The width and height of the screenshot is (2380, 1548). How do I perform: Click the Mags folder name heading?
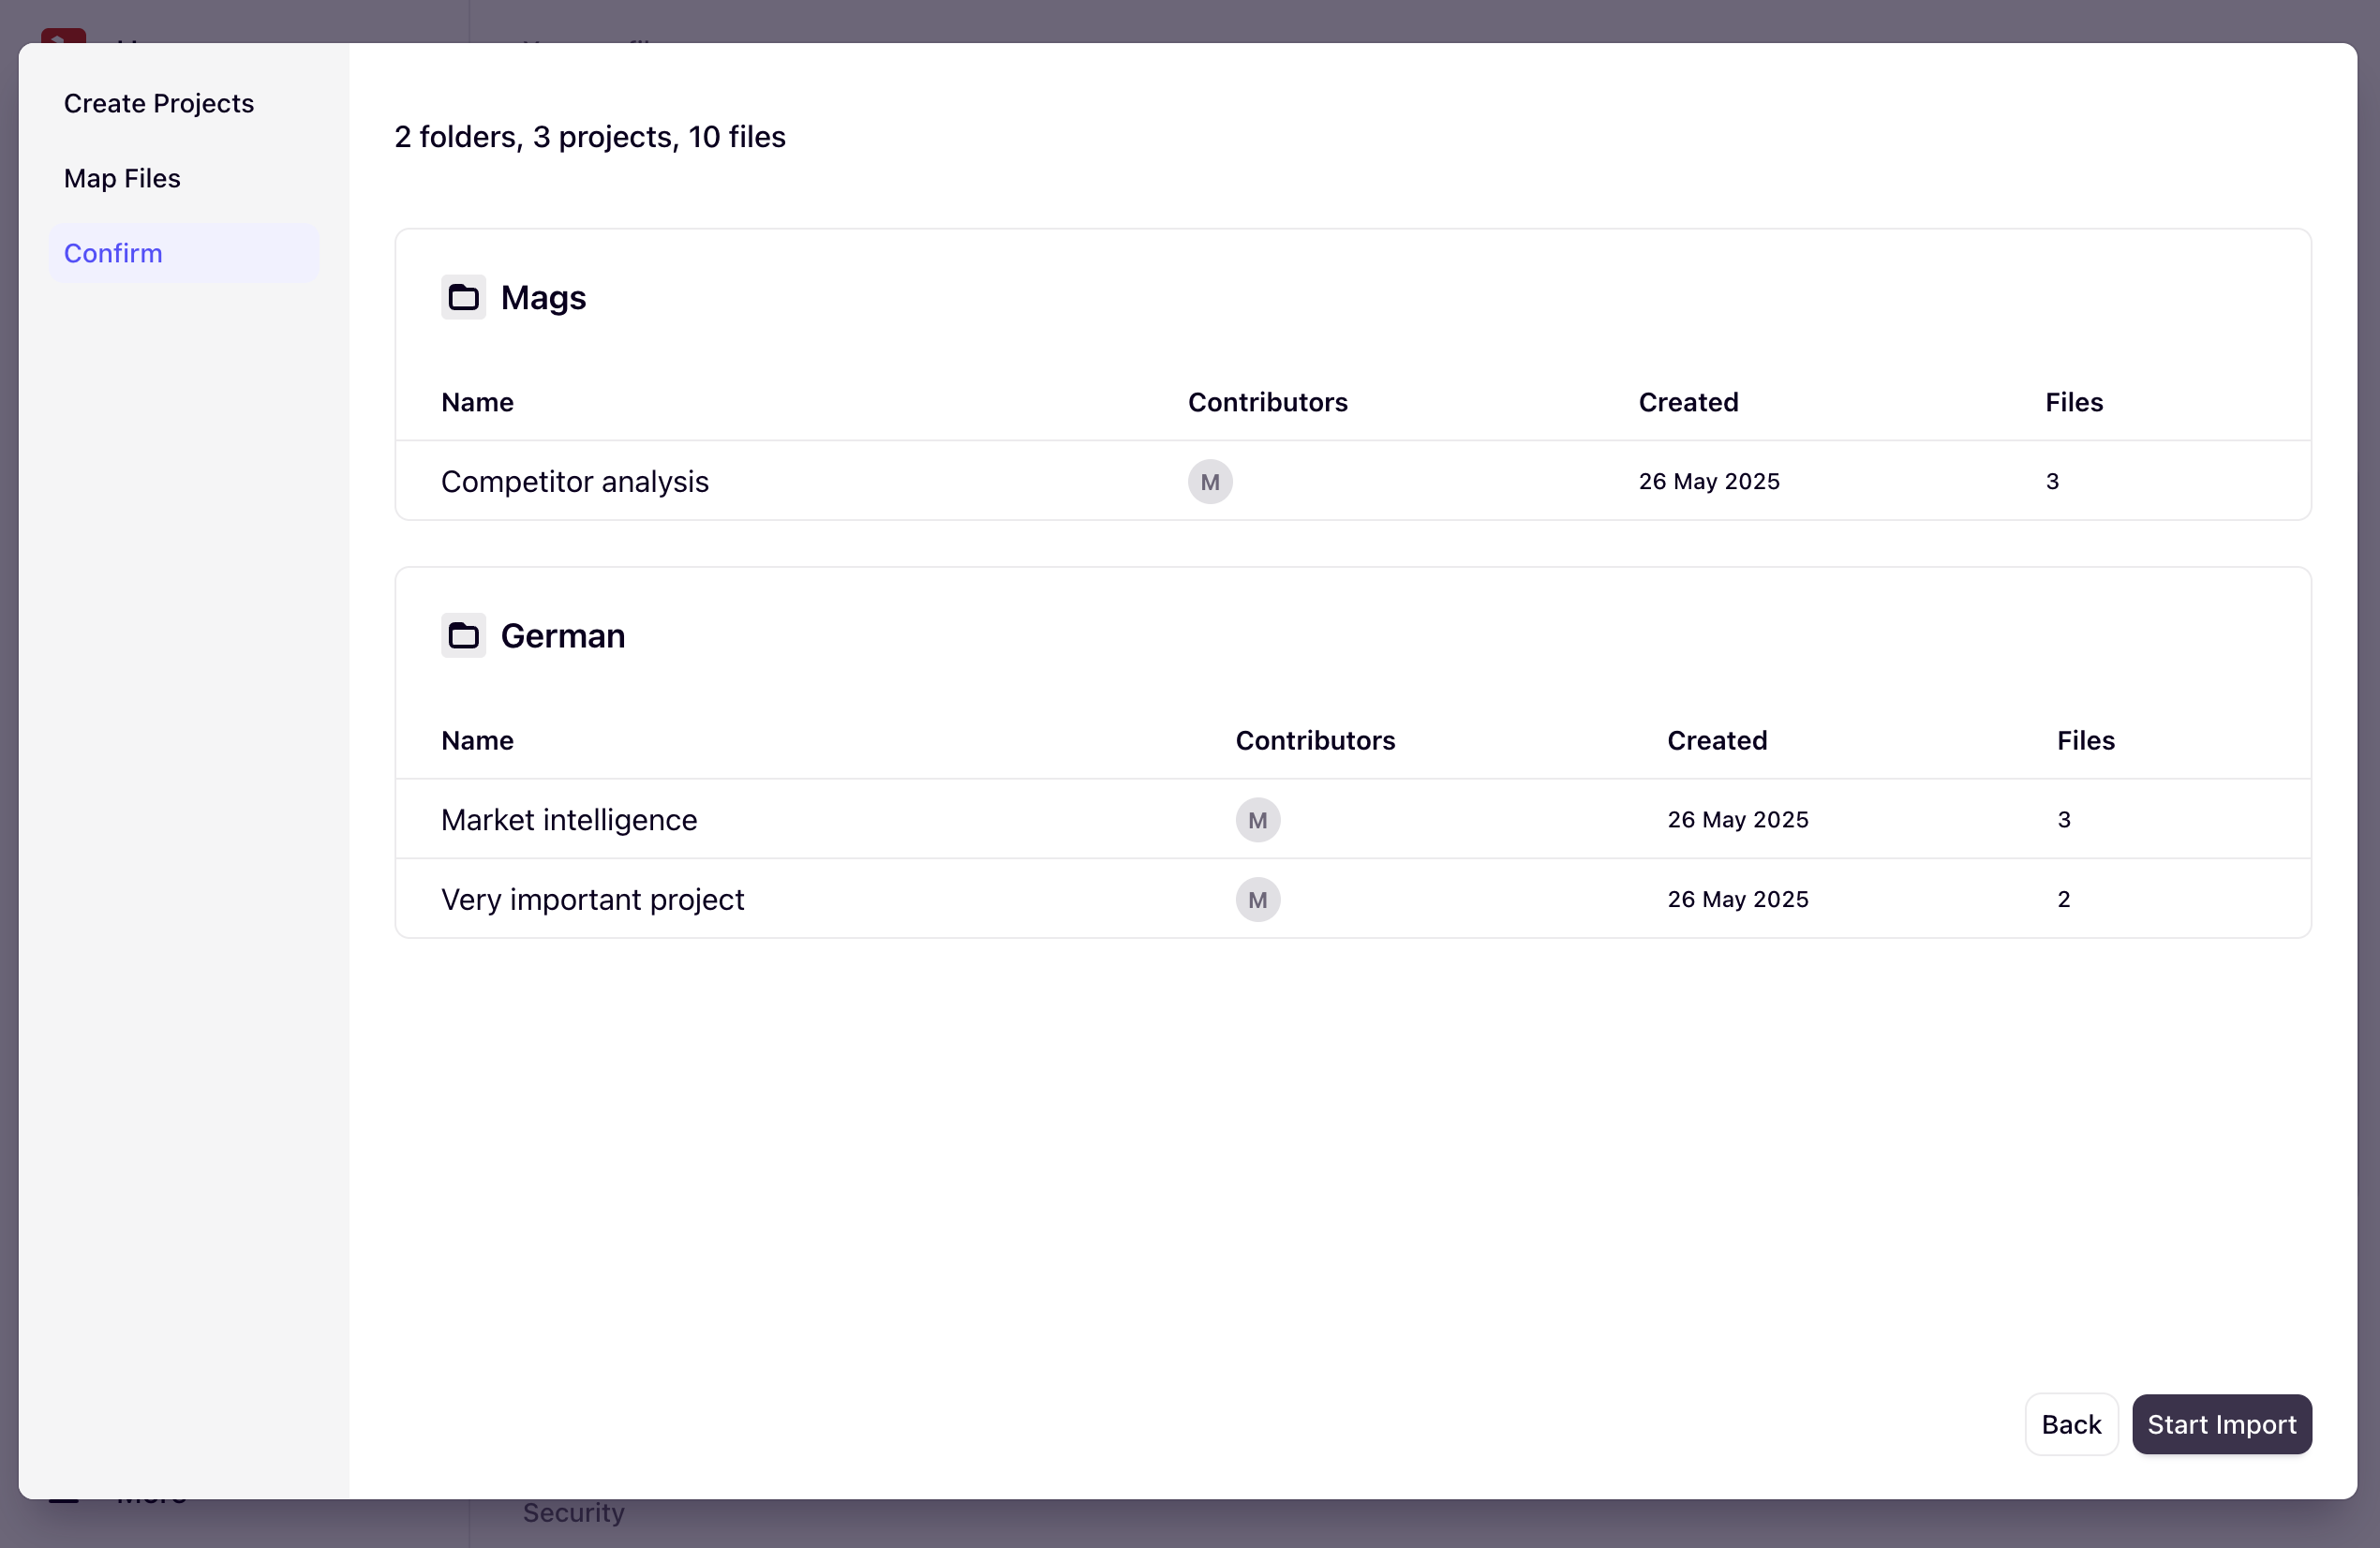click(x=542, y=296)
